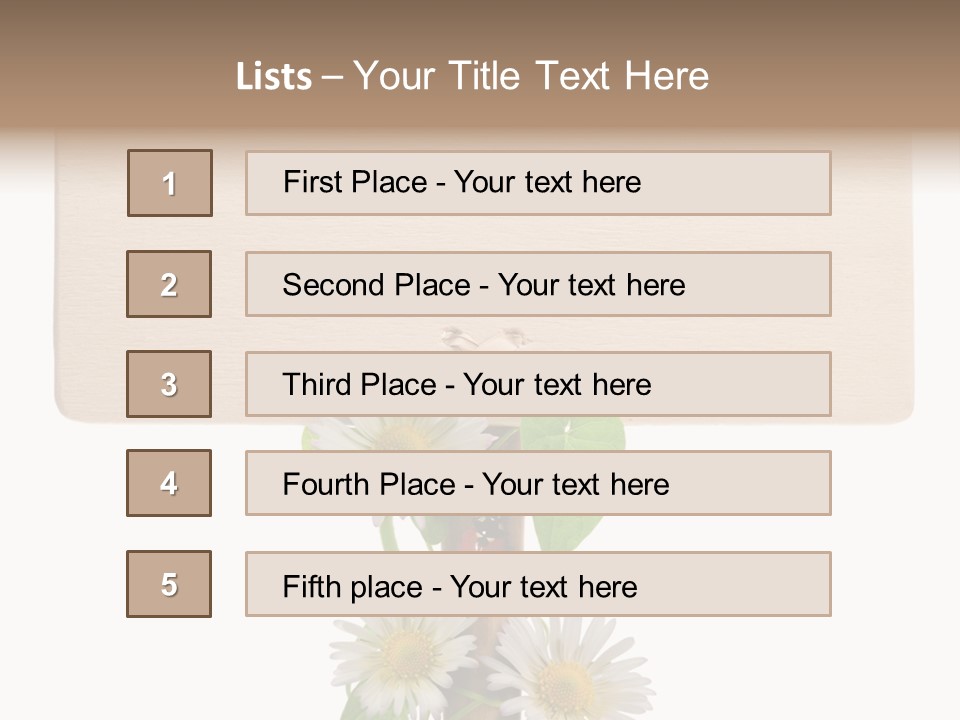Screen dimensions: 960x720
Task: Click the bold 'Lists' word in title
Action: pos(273,77)
